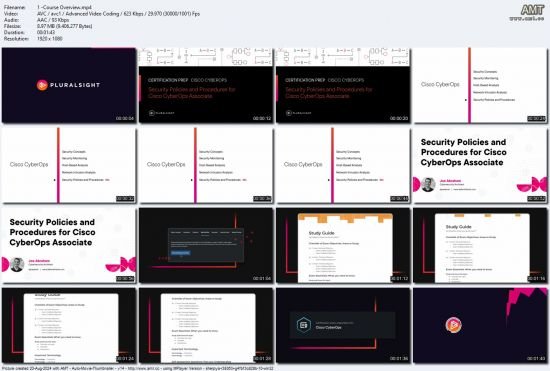The width and height of the screenshot is (550, 371).
Task: Click the author photo in the 00:00:56 thumbnail
Action: (17, 264)
